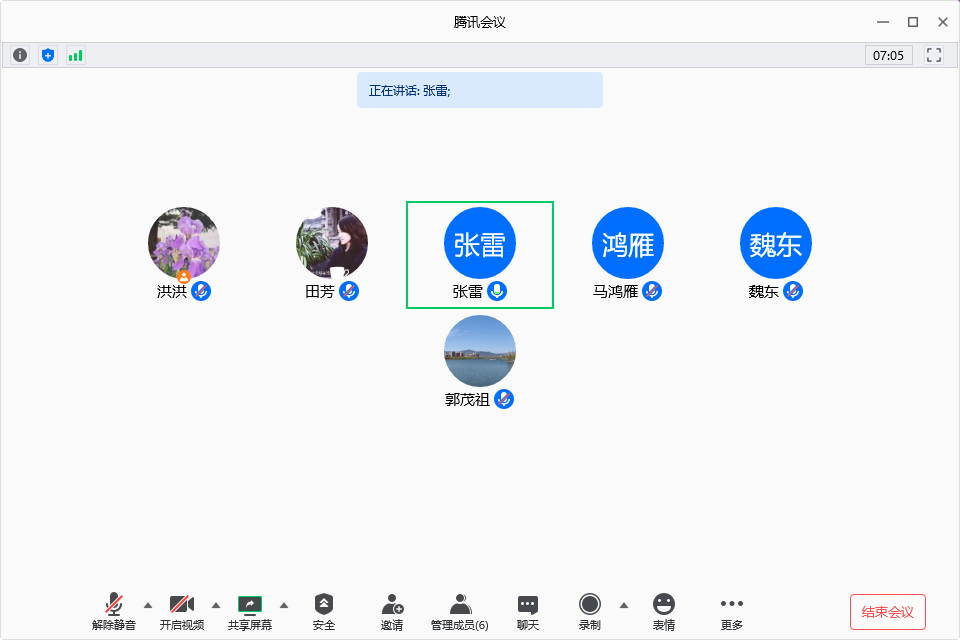960x640 pixels.
Task: Enter full screen mode
Action: [x=934, y=55]
